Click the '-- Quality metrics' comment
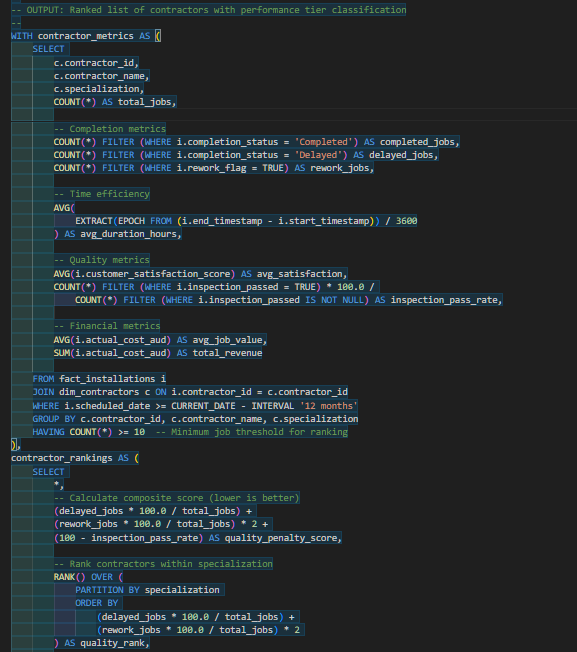The image size is (577, 652). click(101, 260)
